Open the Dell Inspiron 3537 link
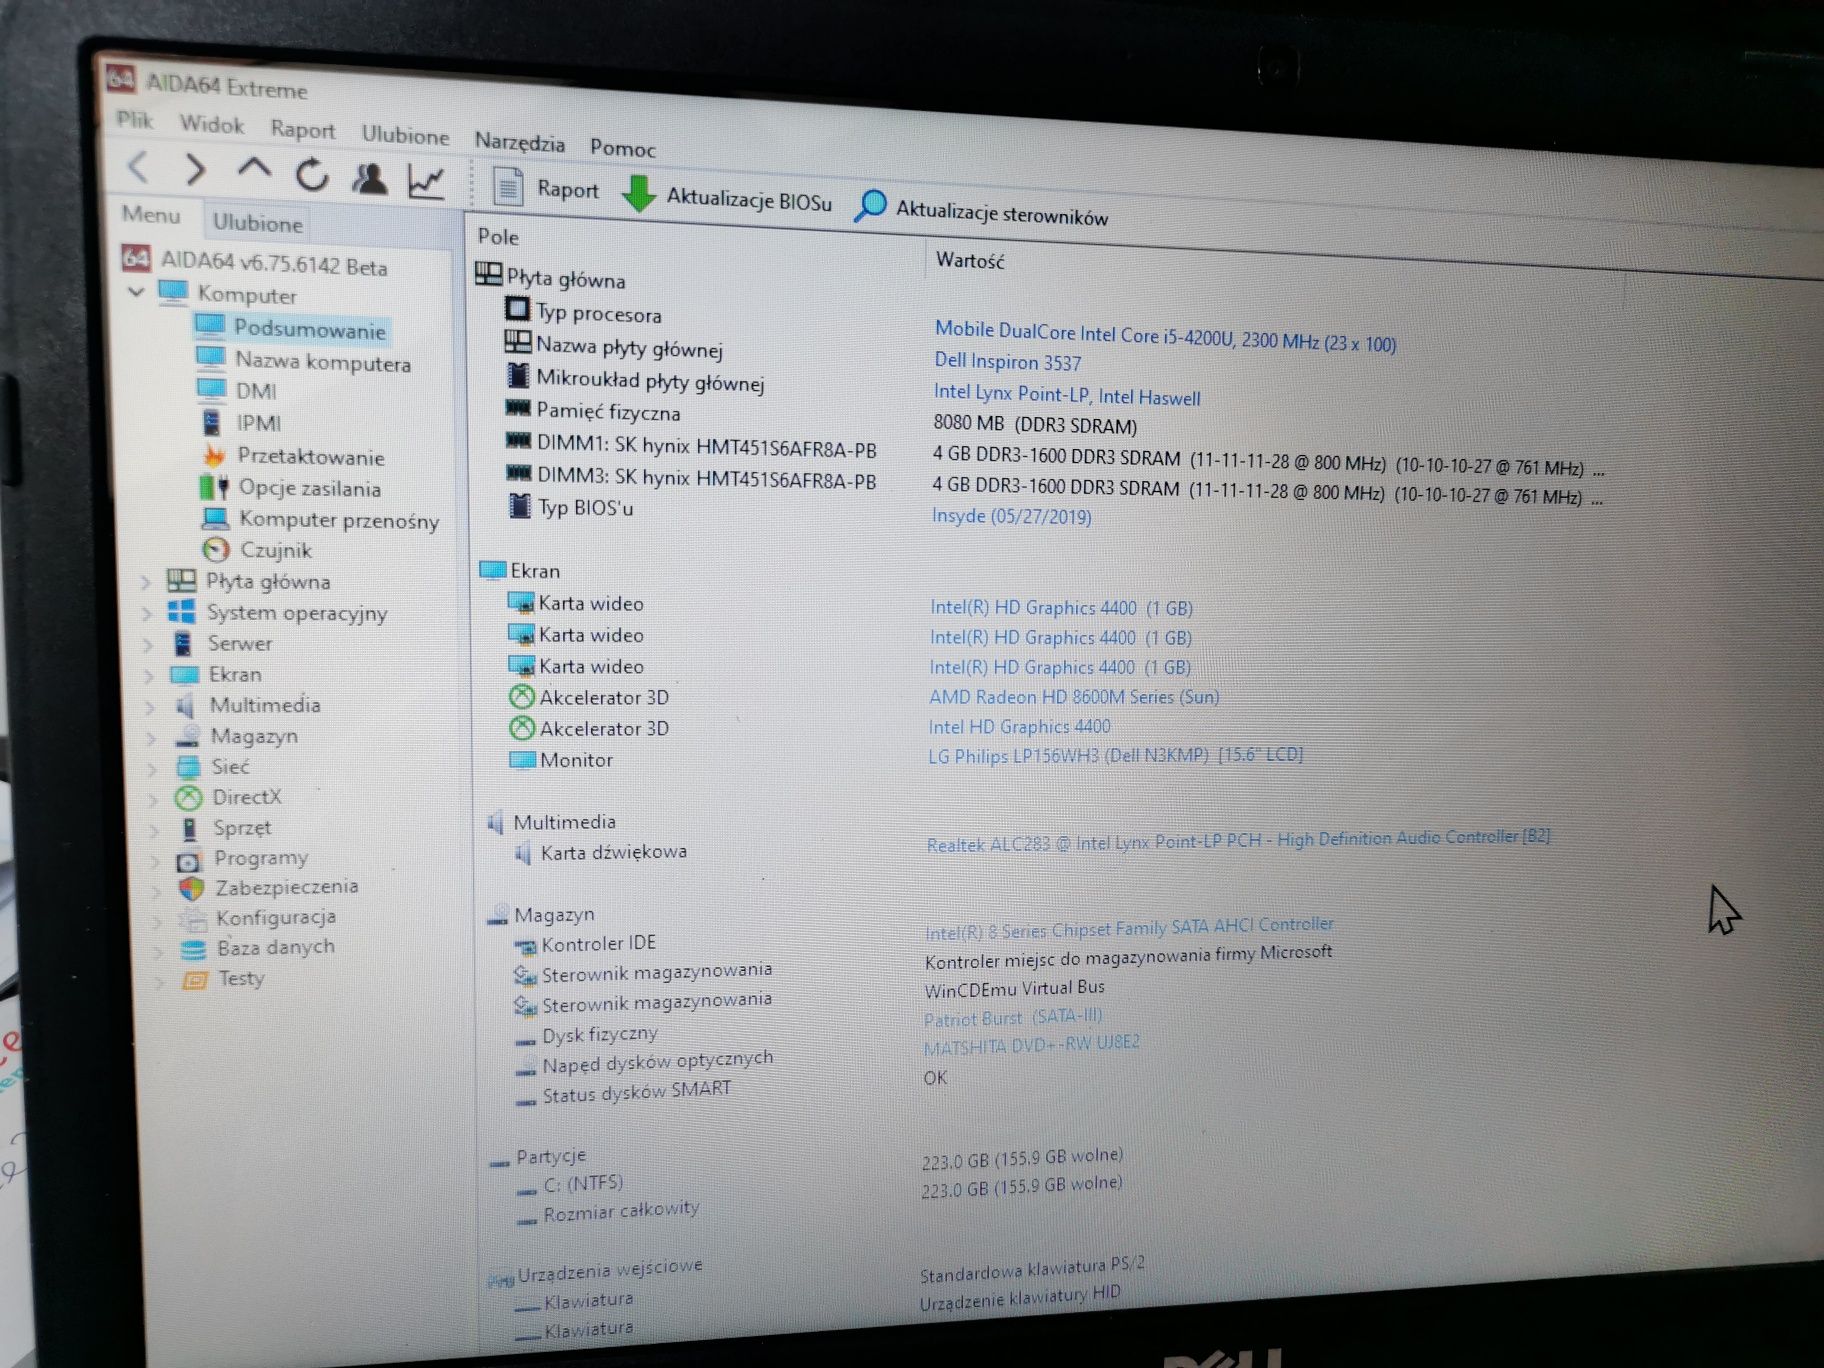The height and width of the screenshot is (1368, 1824). coord(1007,361)
